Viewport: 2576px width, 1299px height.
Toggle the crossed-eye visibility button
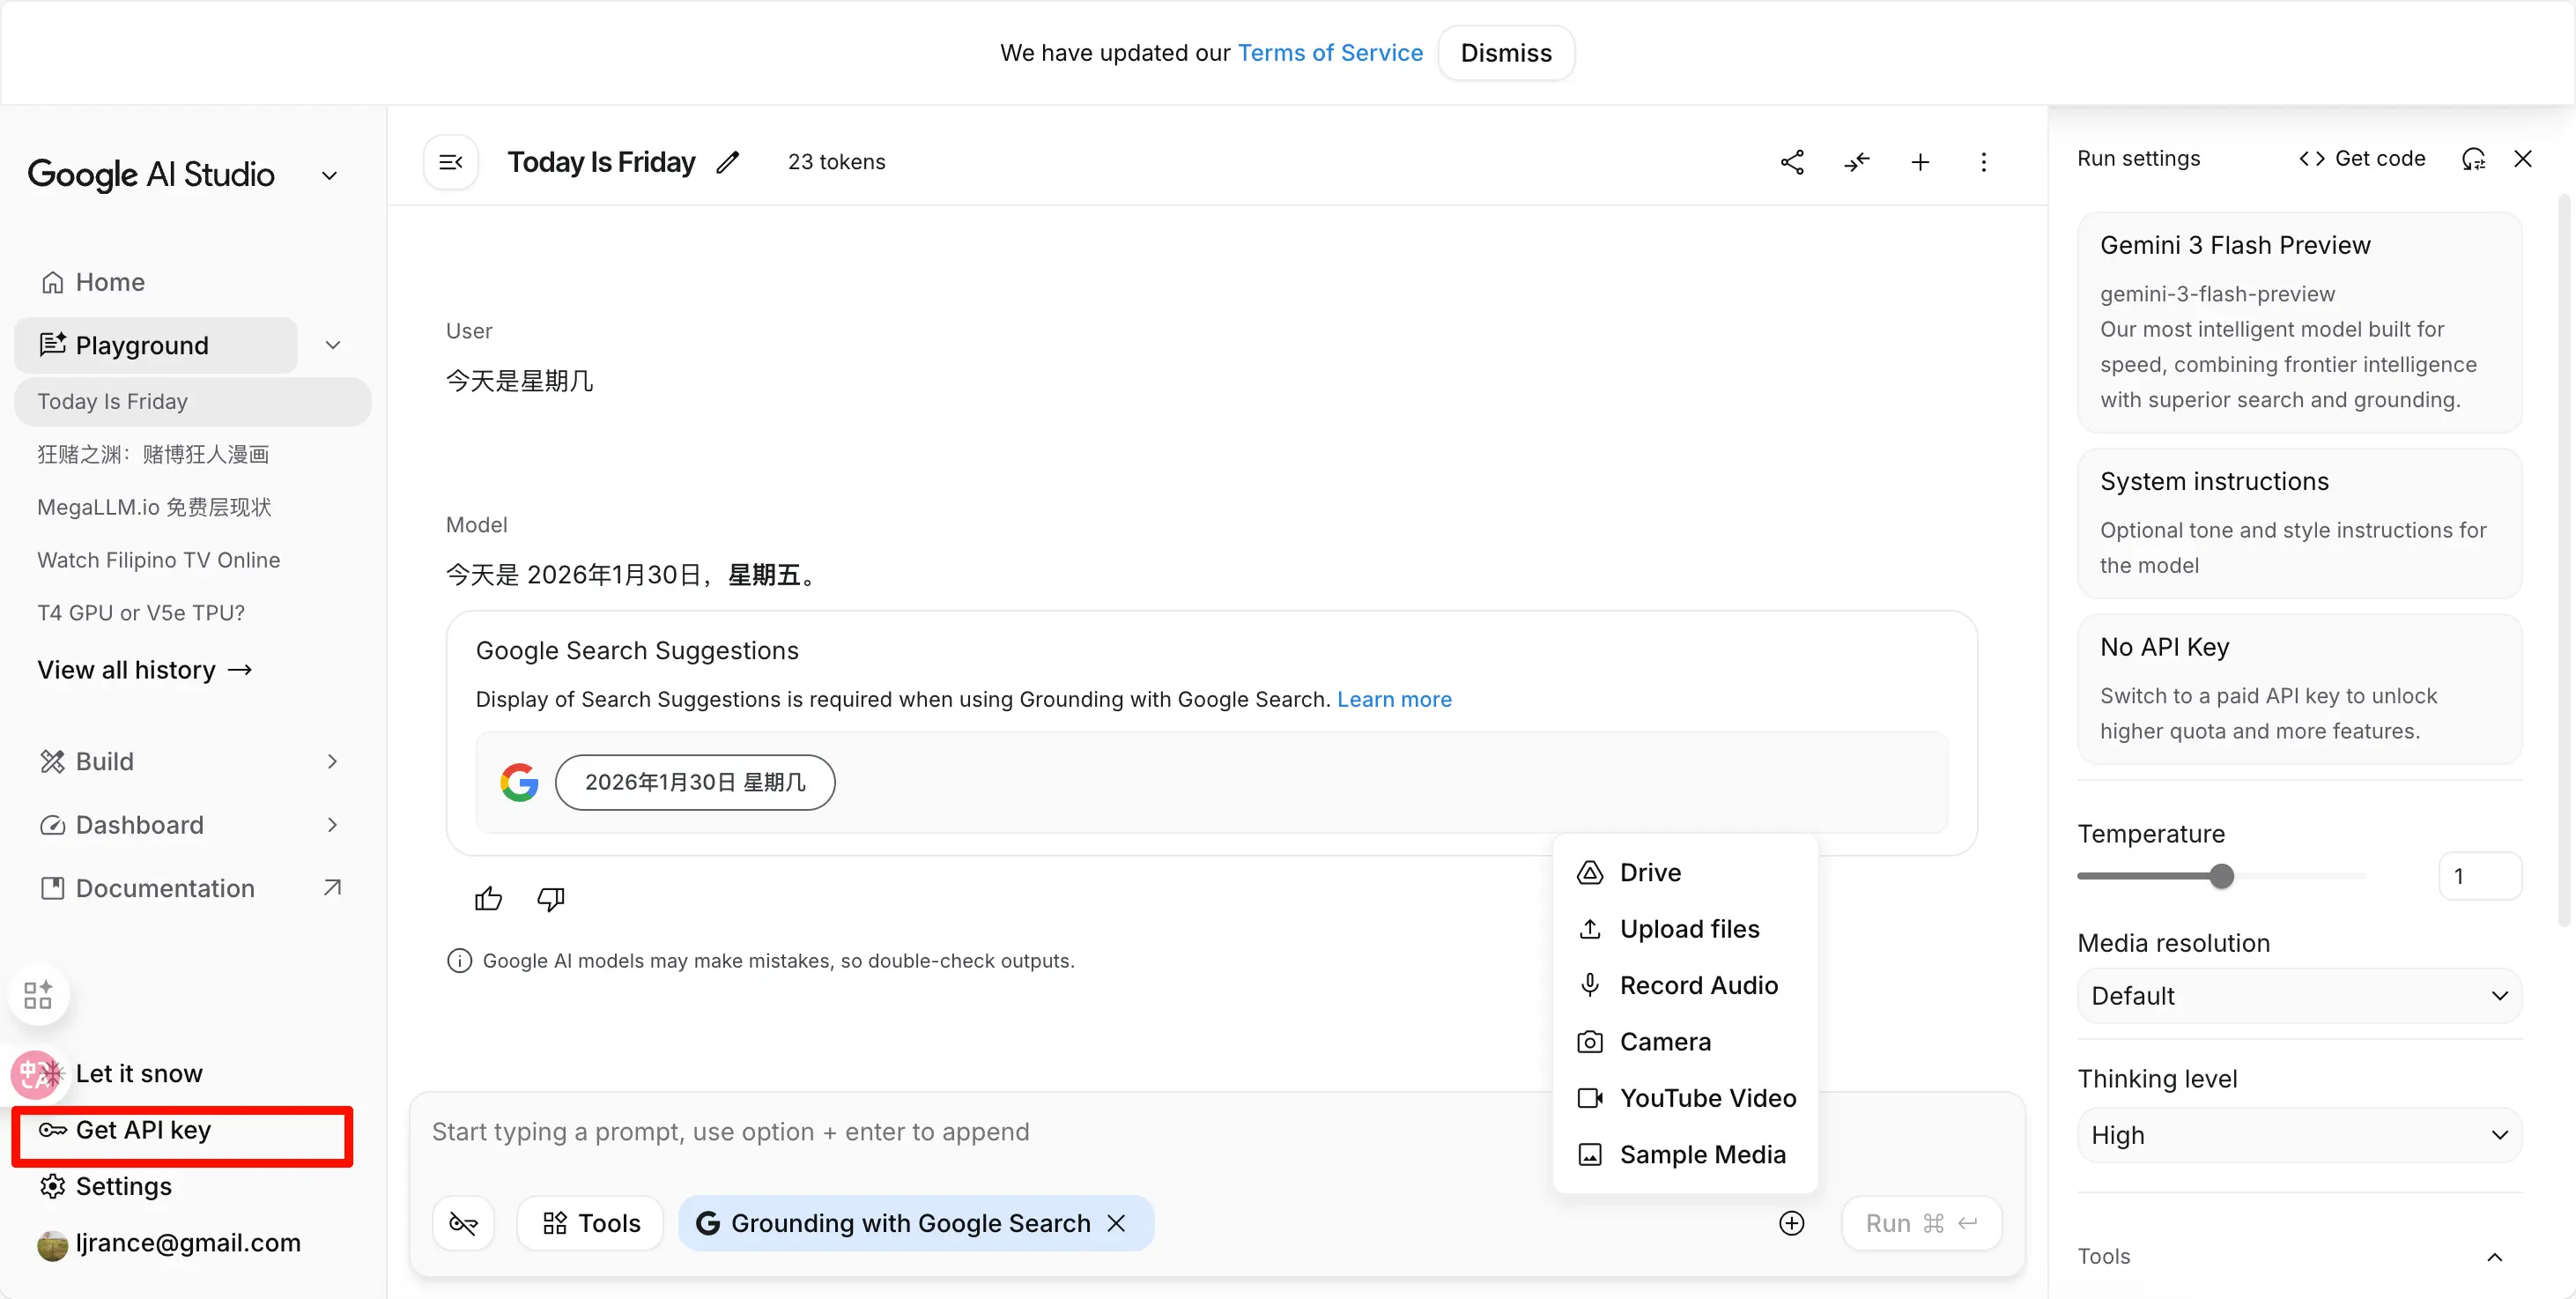463,1223
